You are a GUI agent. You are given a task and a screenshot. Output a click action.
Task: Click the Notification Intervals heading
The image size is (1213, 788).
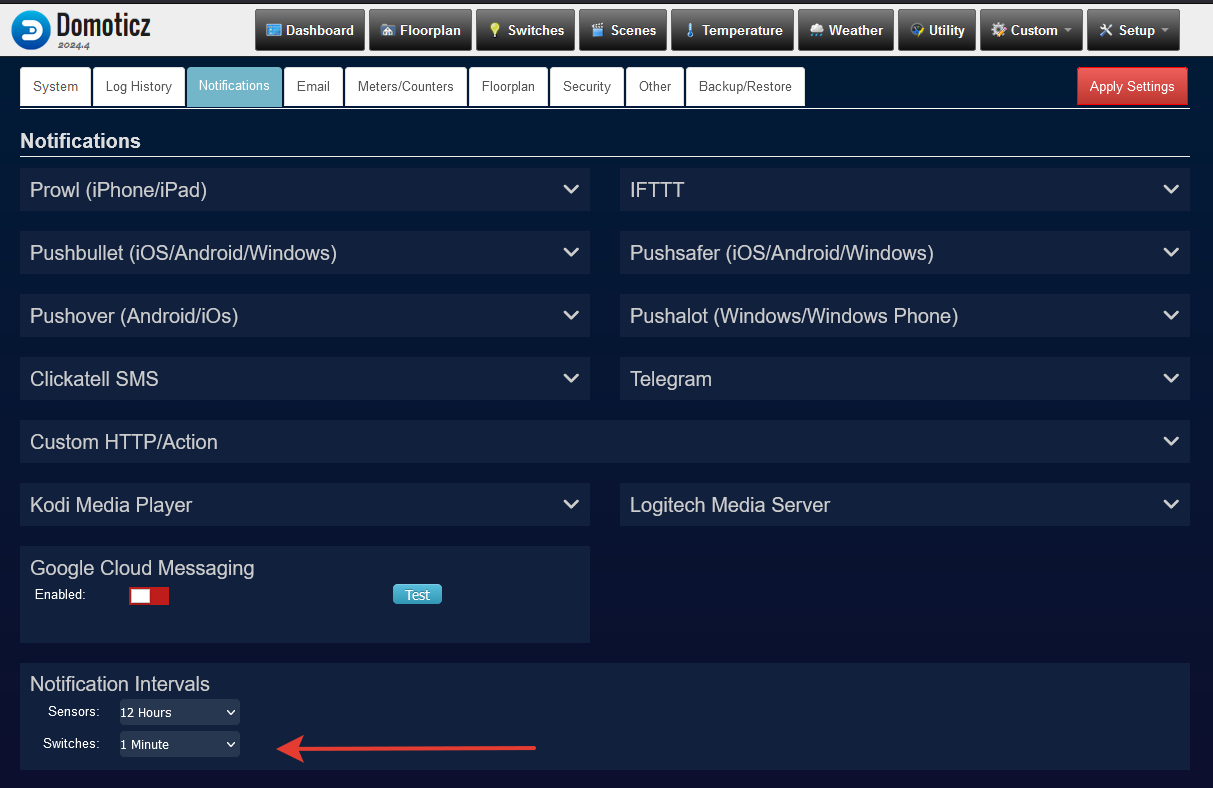[x=120, y=684]
